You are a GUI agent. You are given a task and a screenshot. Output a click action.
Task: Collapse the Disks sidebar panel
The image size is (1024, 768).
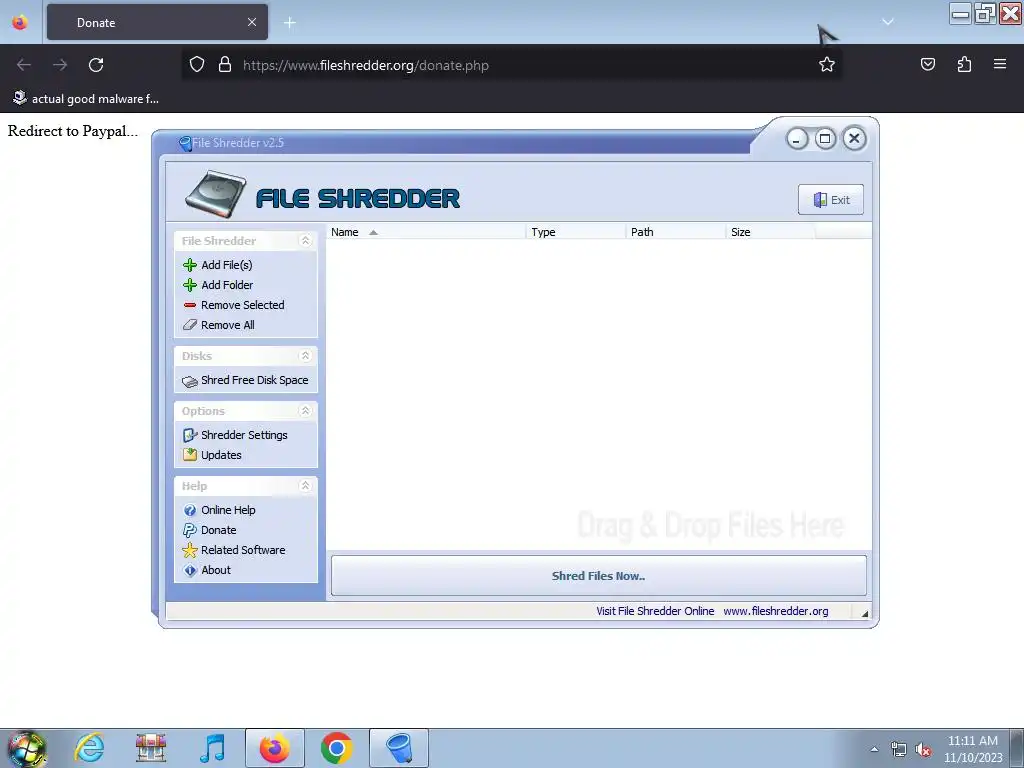[x=305, y=356]
